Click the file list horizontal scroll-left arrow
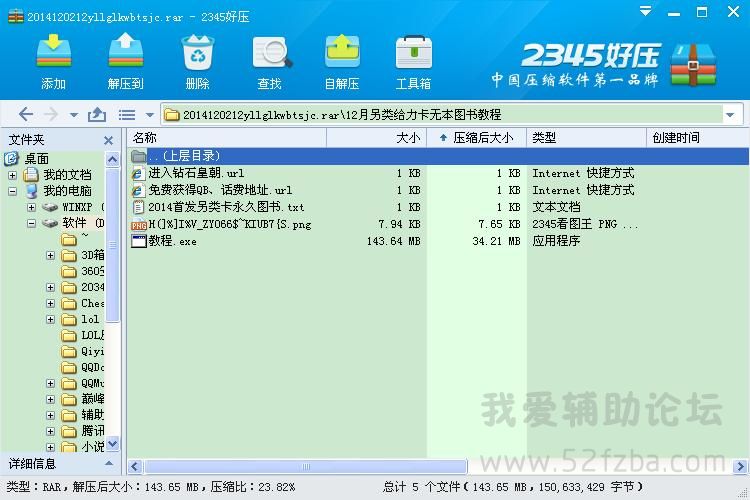 pos(135,467)
